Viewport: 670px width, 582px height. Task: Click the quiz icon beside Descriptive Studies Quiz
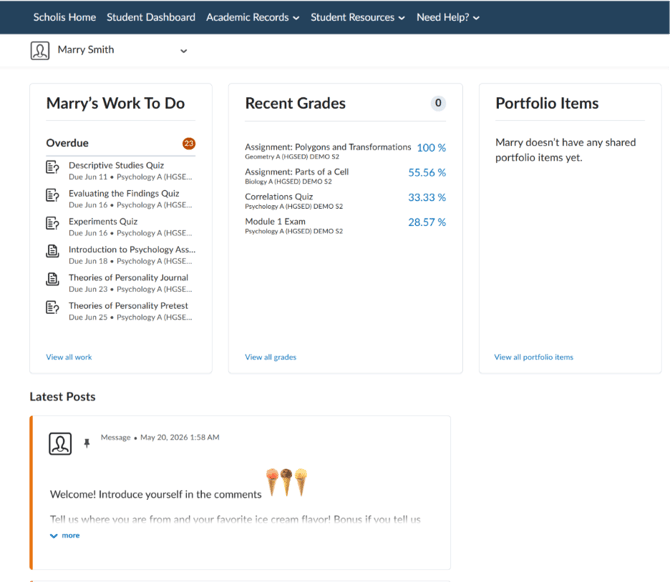tap(52, 167)
